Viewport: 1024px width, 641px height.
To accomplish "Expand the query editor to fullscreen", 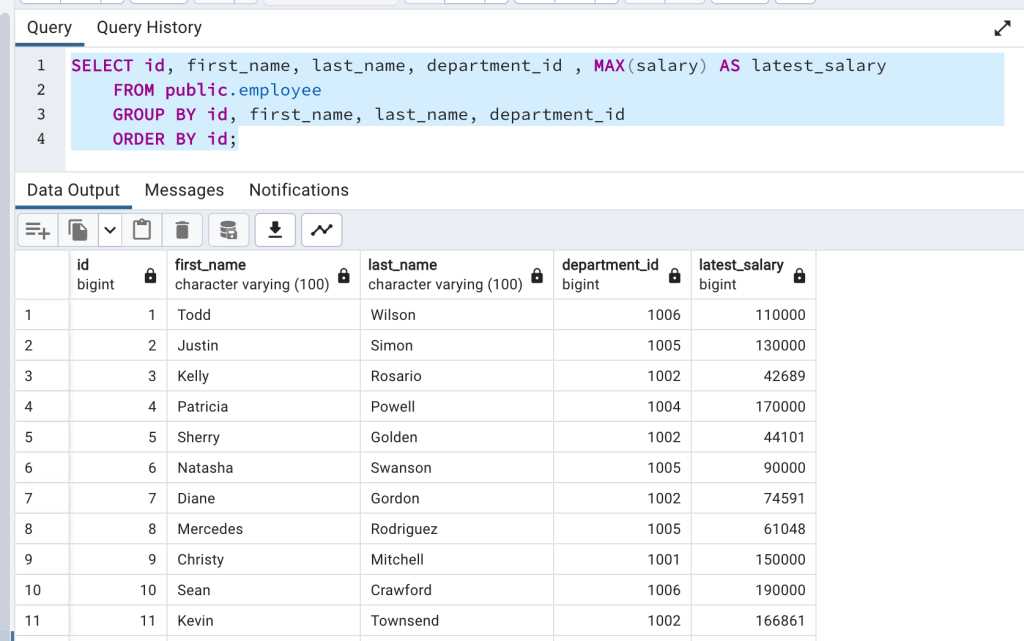I will click(x=1002, y=28).
